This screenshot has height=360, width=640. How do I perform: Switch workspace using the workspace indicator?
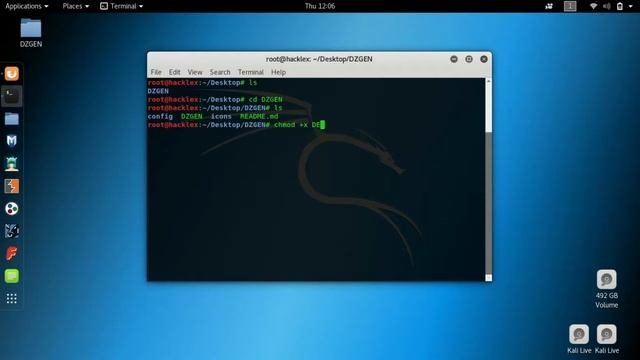(570, 6)
